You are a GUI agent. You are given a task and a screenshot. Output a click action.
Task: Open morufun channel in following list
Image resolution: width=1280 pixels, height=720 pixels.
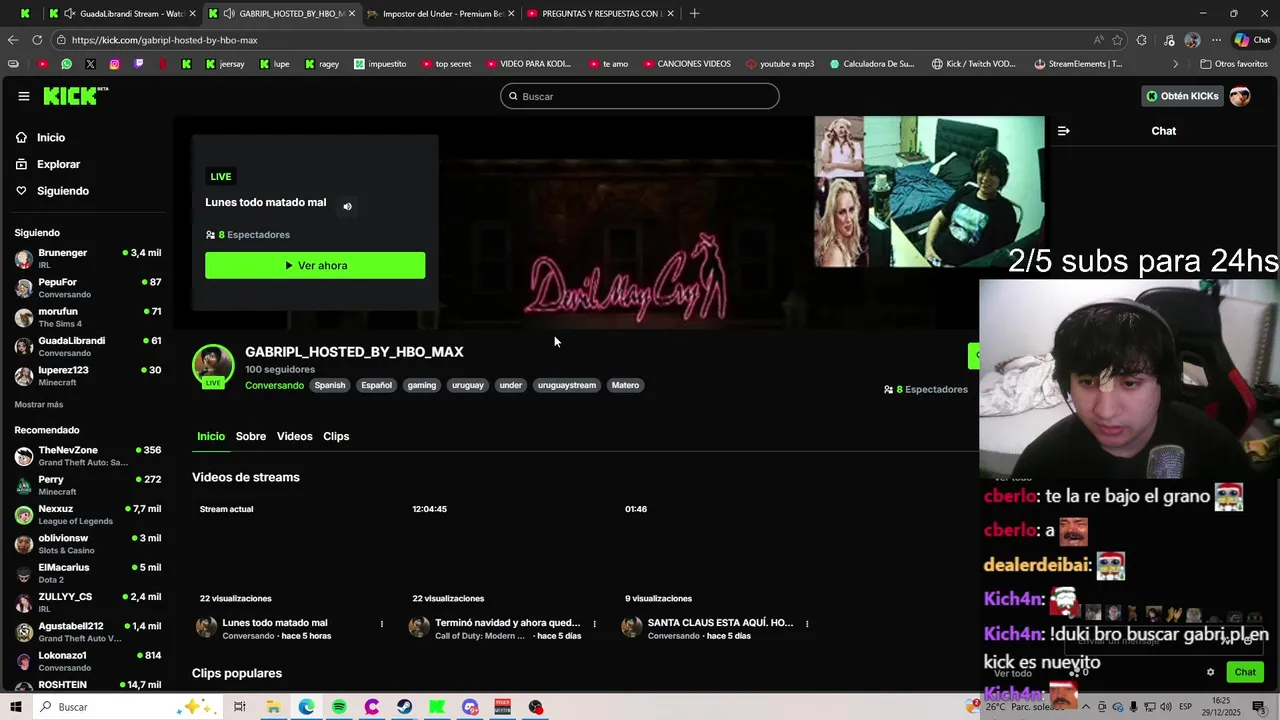pyautogui.click(x=88, y=317)
